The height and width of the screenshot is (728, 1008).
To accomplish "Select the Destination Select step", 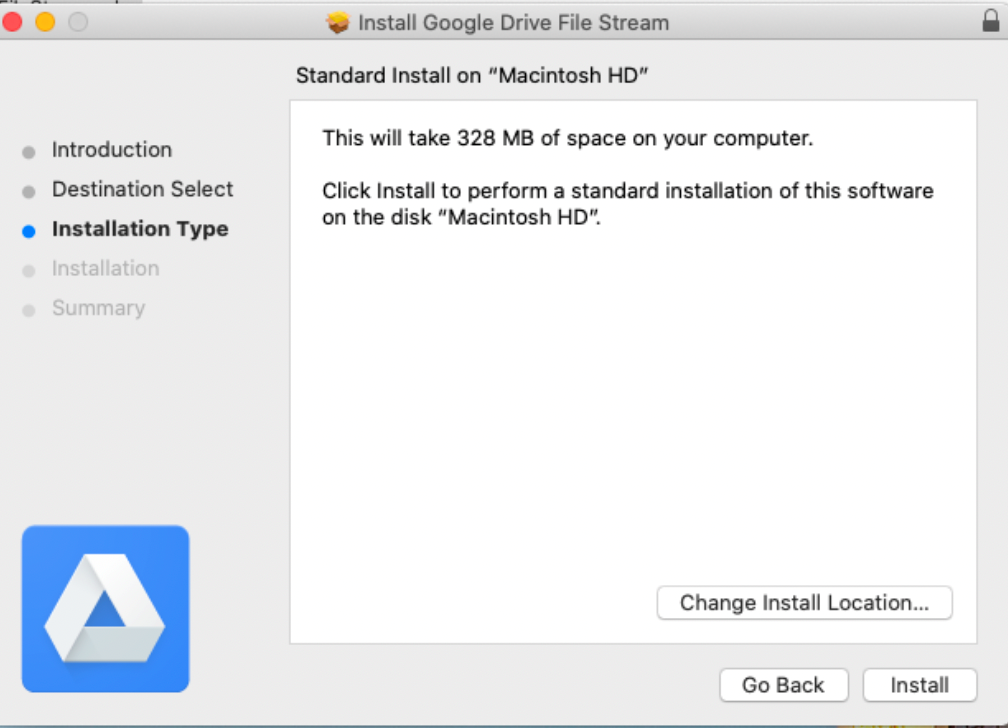I will tap(142, 189).
